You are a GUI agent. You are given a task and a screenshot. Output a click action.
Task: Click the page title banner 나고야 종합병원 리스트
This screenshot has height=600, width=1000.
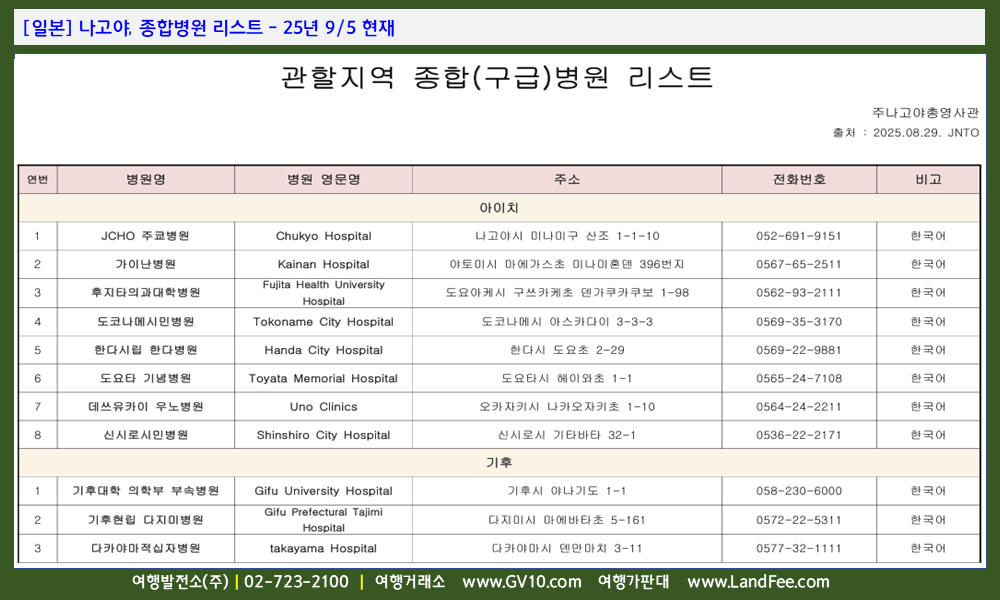[x=208, y=28]
